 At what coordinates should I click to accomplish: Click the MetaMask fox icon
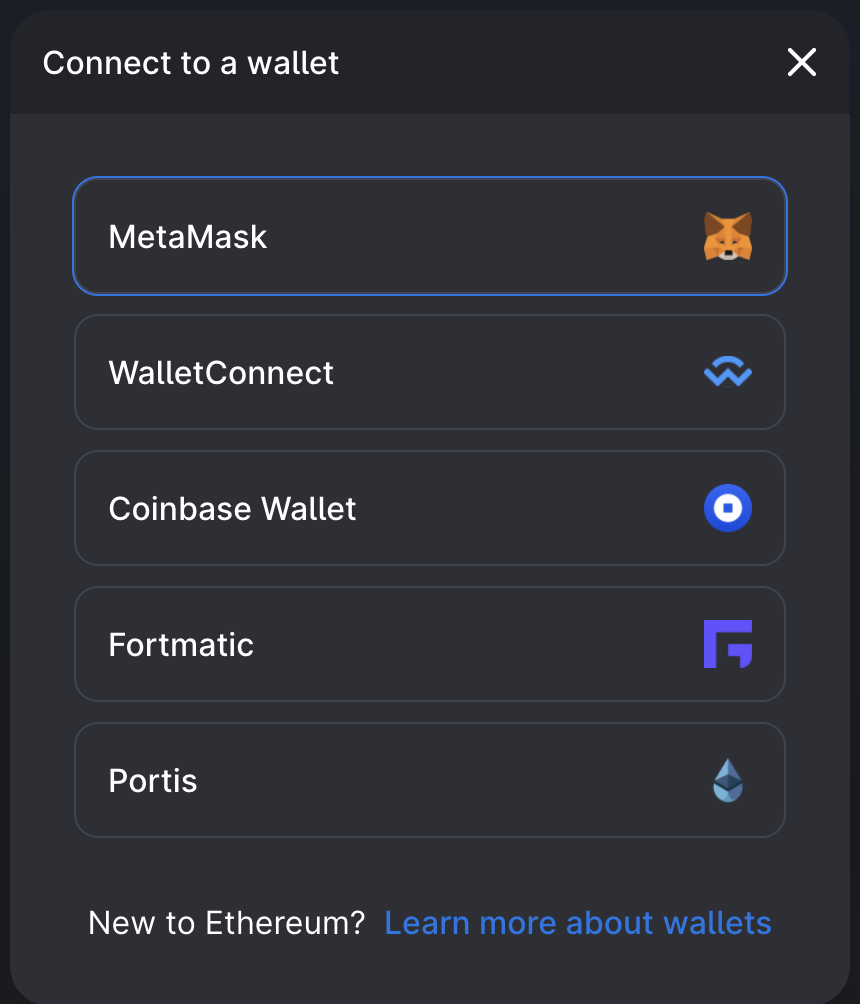[728, 236]
